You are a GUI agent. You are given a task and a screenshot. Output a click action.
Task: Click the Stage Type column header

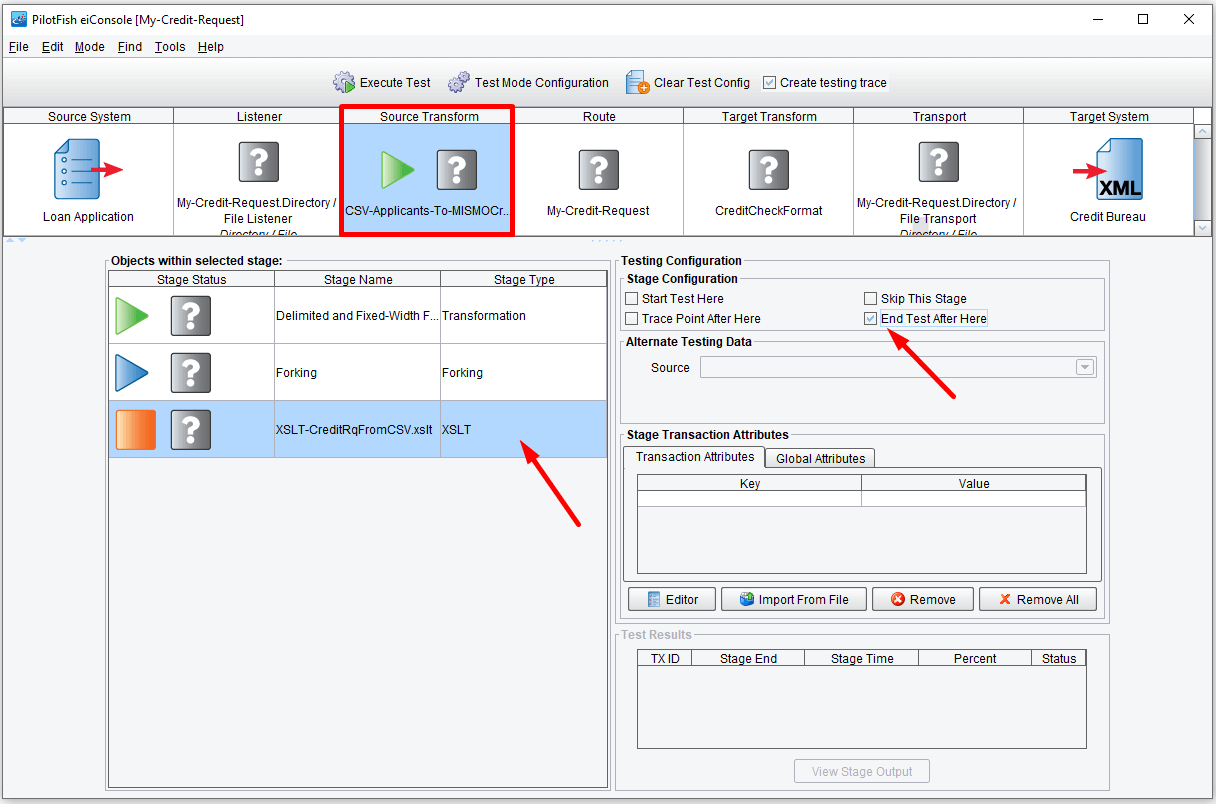524,280
